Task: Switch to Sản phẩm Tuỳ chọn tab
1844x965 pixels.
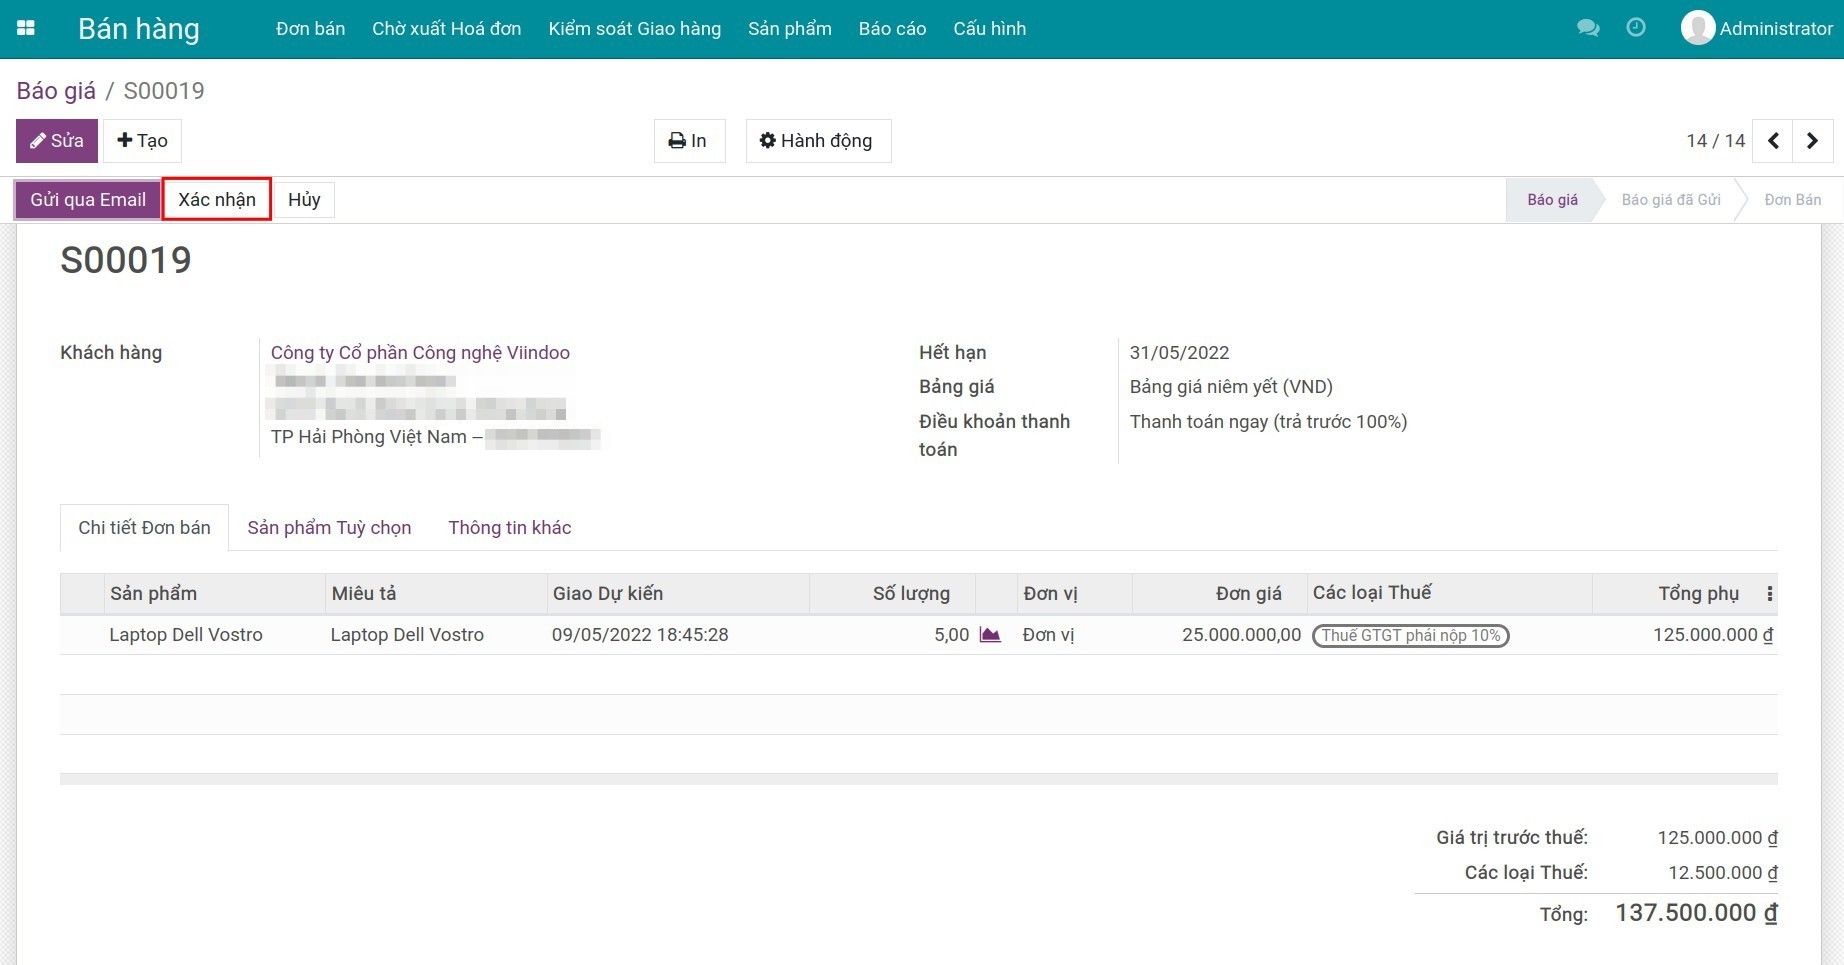Action: click(x=330, y=528)
